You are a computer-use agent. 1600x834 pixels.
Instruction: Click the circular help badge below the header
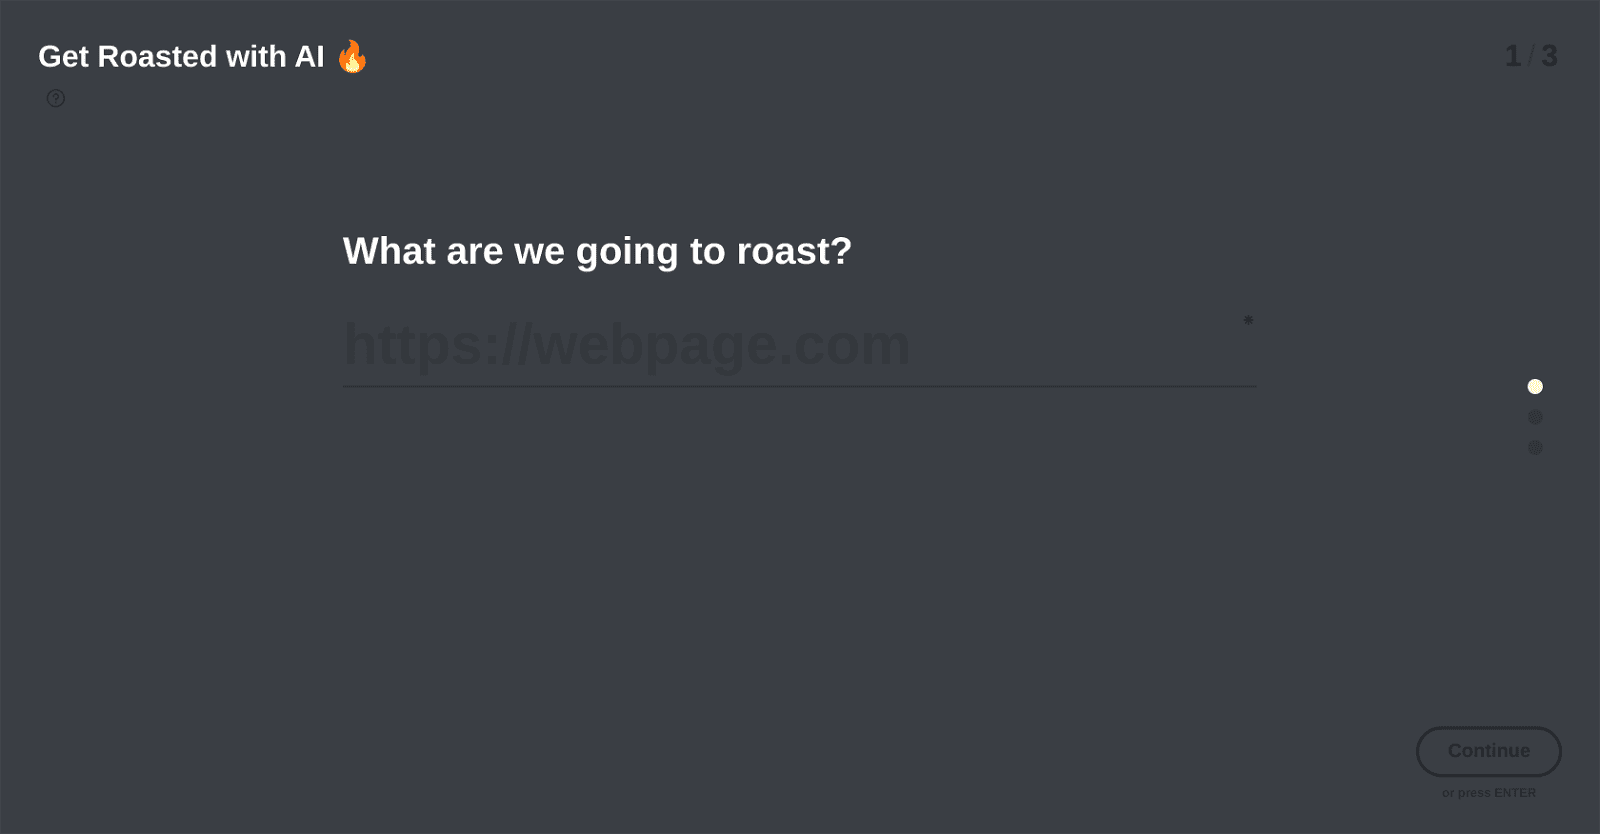55,98
